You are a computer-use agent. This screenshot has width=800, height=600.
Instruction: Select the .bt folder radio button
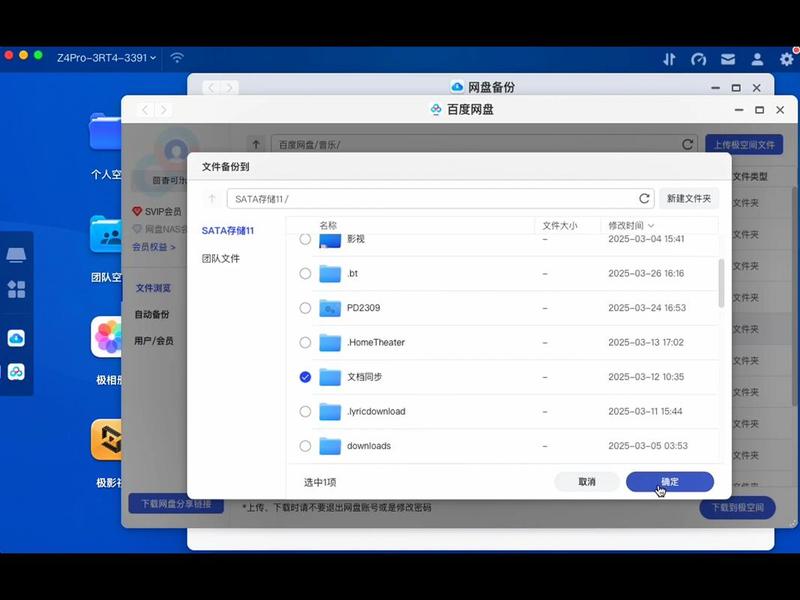point(305,273)
